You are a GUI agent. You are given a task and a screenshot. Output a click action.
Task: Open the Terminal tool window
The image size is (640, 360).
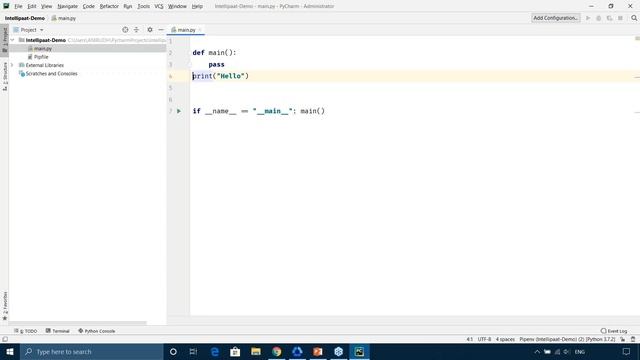click(x=58, y=331)
